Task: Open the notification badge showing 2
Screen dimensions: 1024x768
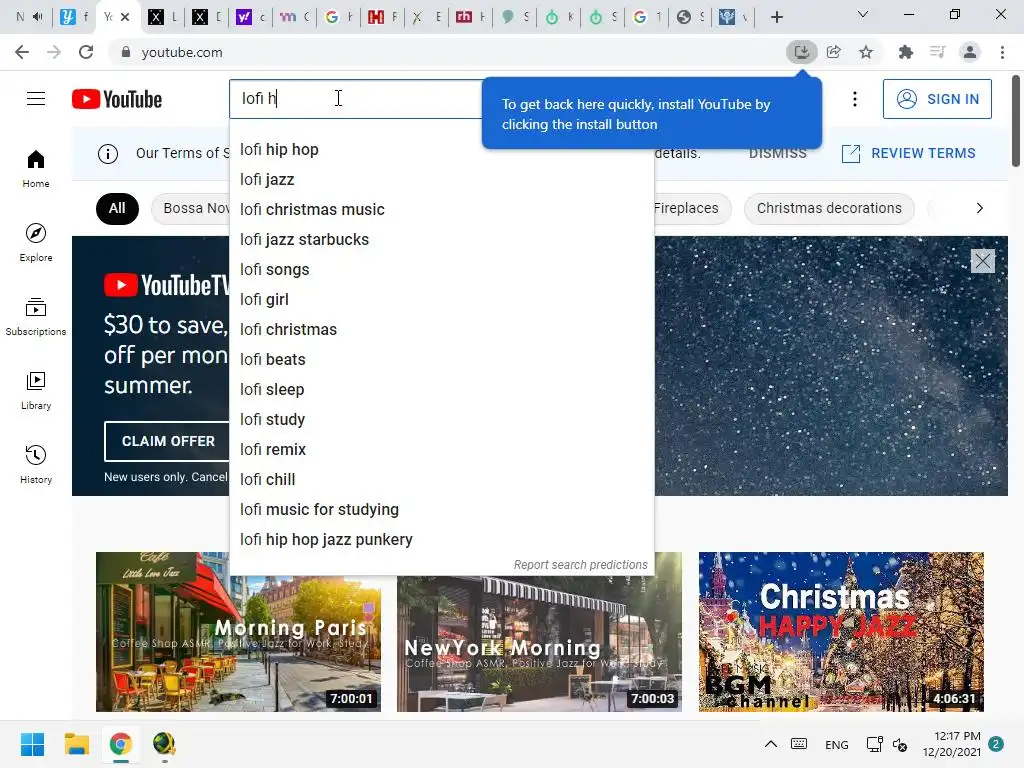Action: (x=996, y=744)
